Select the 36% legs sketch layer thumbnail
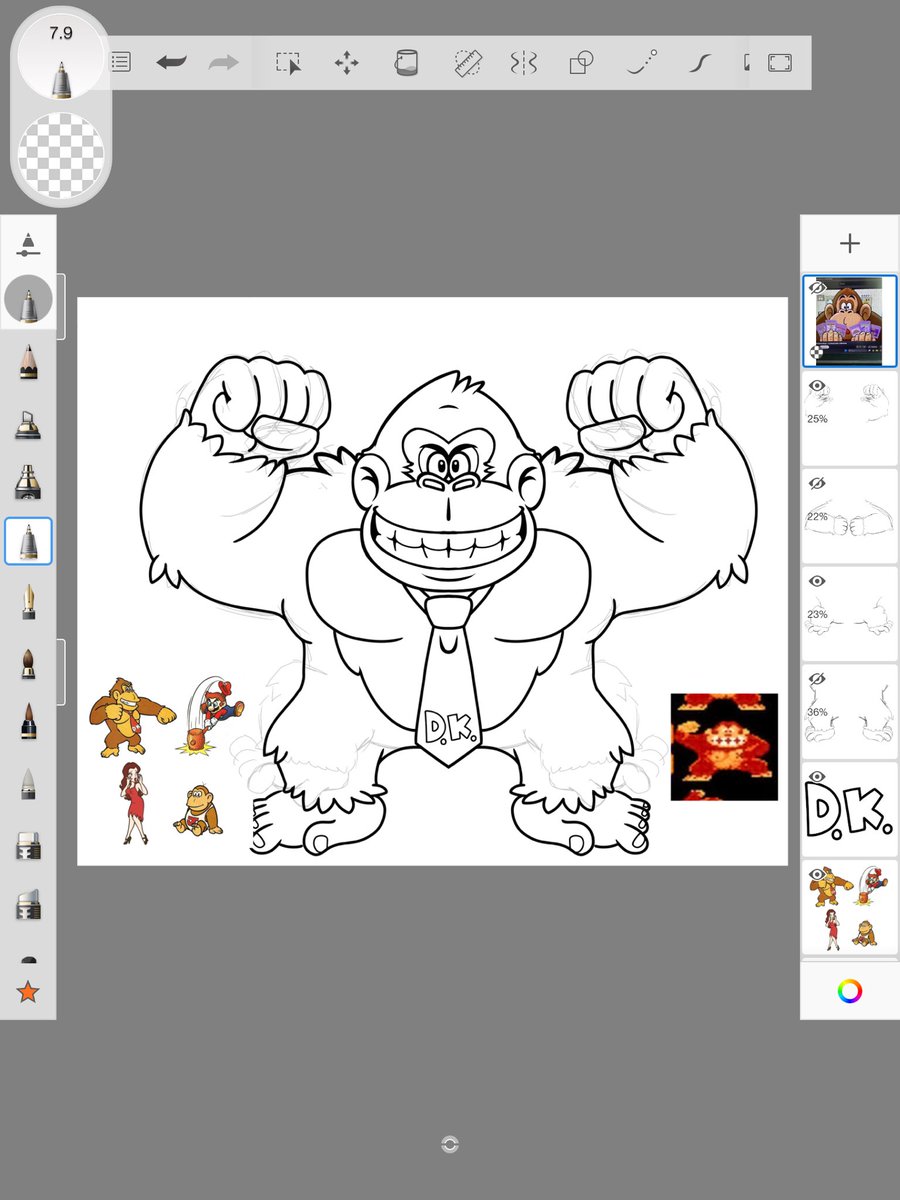This screenshot has width=900, height=1200. [x=850, y=711]
